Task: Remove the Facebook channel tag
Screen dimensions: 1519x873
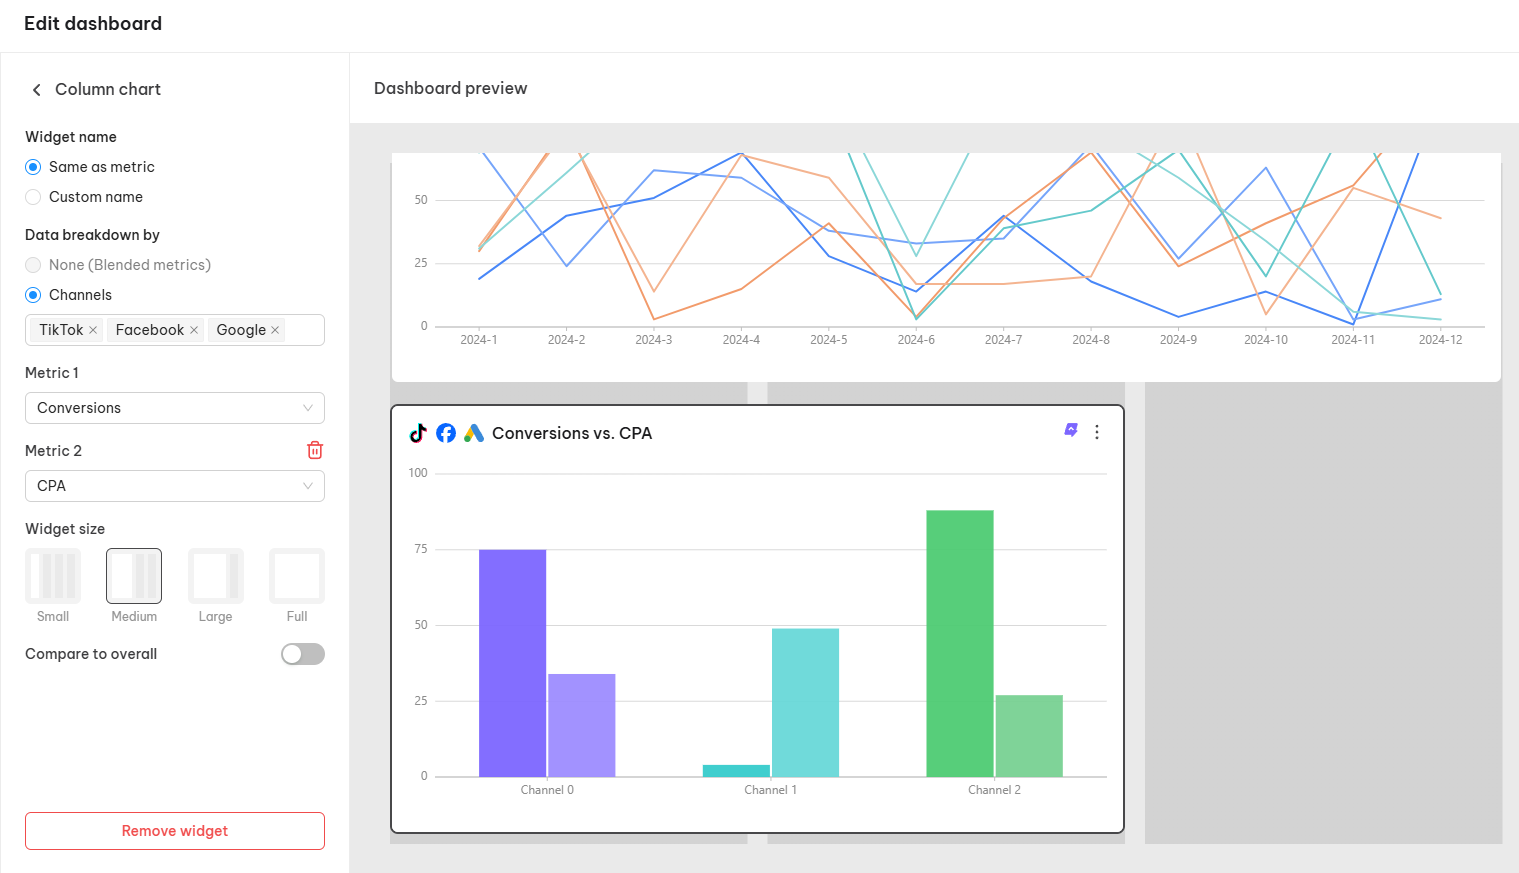Action: point(194,330)
